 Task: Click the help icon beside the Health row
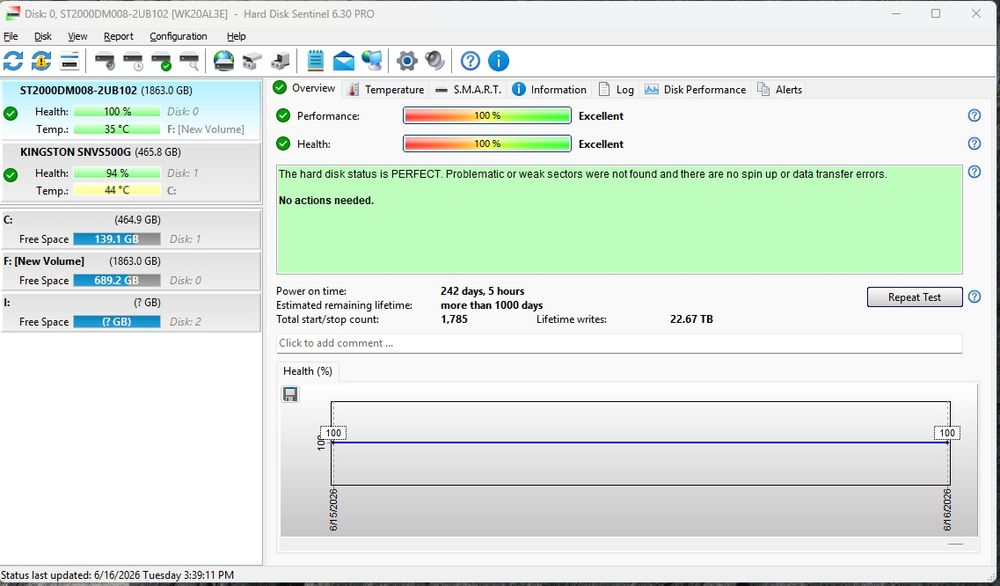(x=974, y=143)
